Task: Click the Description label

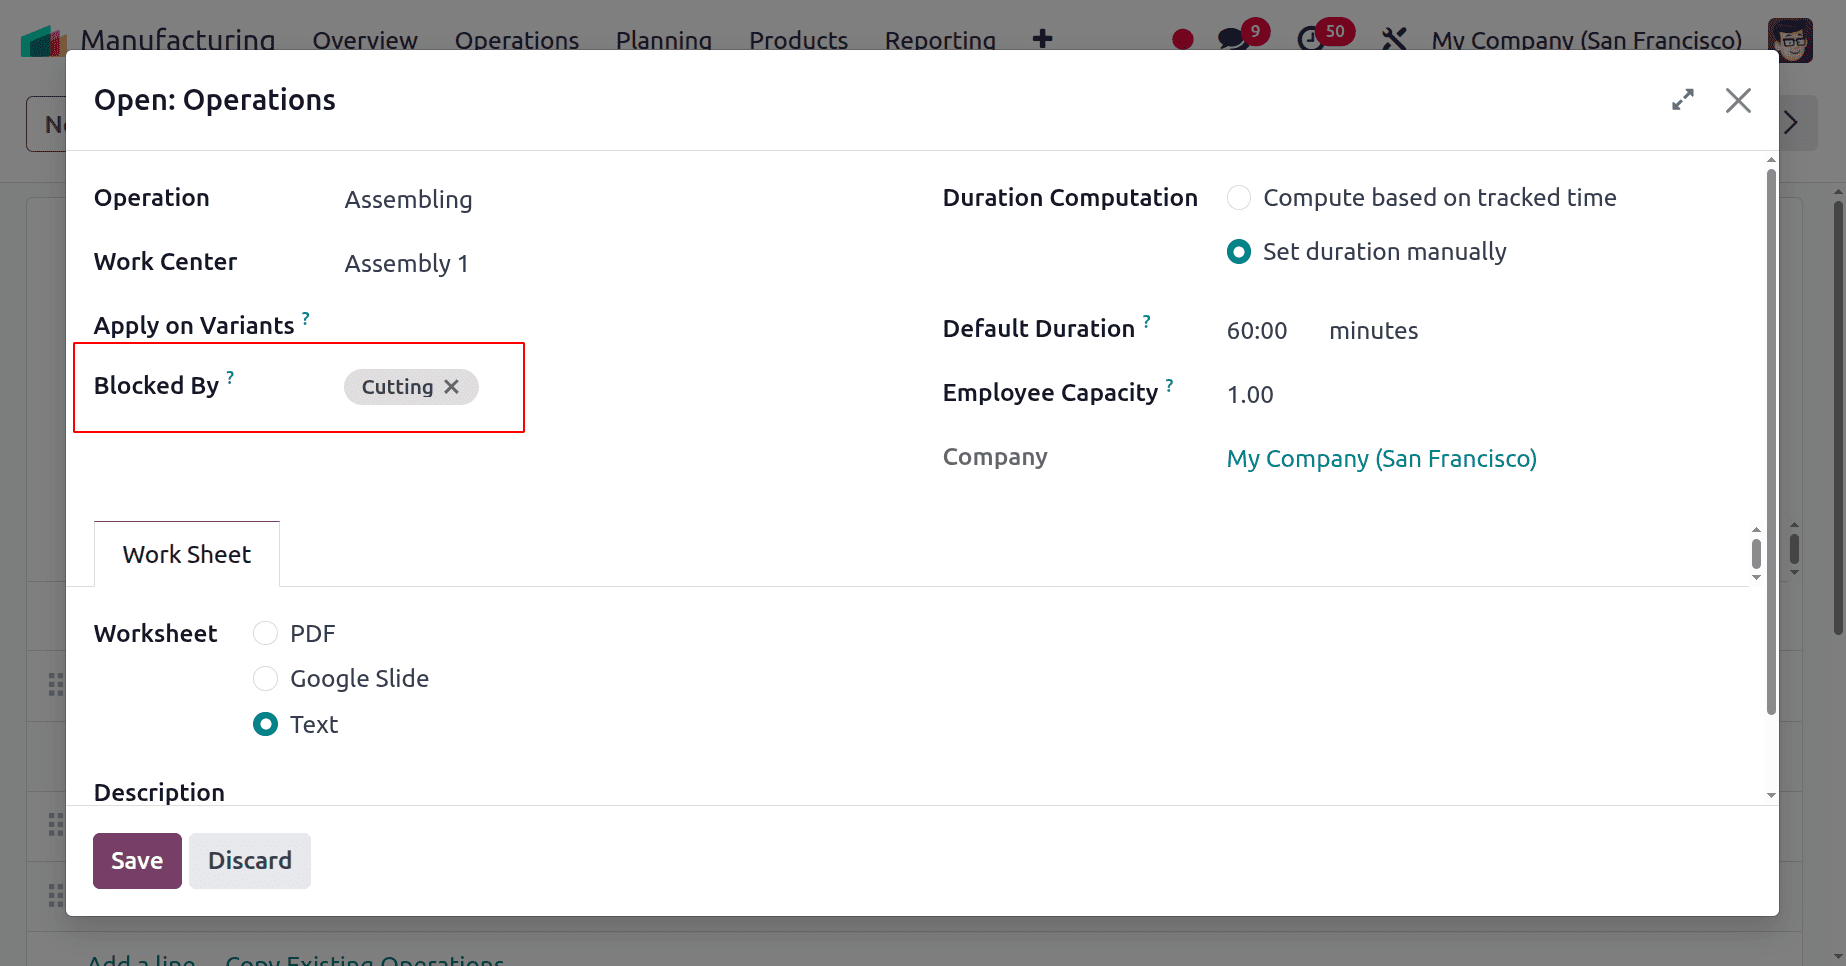Action: pyautogui.click(x=159, y=792)
